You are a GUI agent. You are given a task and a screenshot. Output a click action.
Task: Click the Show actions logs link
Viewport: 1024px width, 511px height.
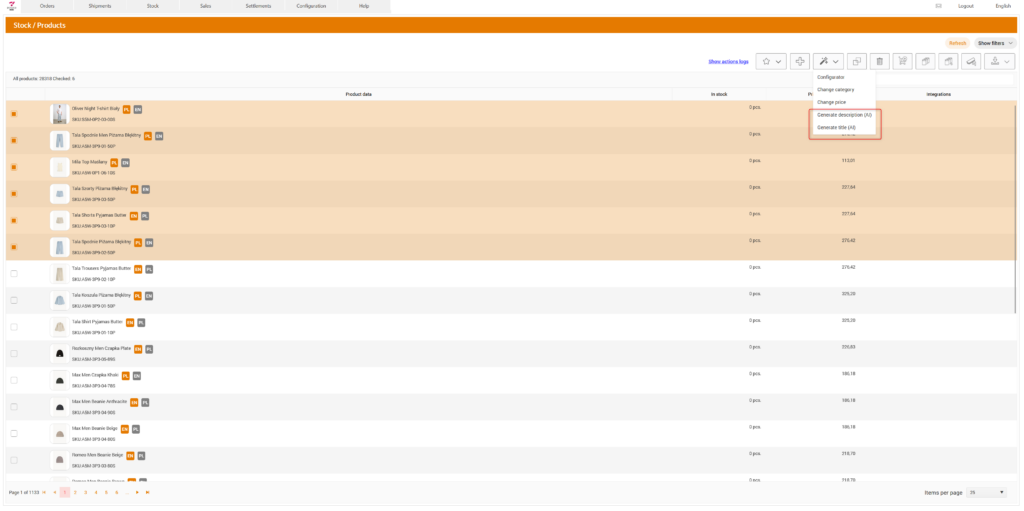coord(728,61)
